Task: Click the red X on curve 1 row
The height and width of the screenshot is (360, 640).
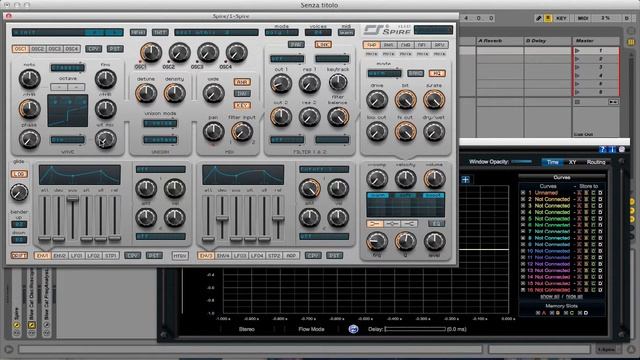Action: coord(579,193)
